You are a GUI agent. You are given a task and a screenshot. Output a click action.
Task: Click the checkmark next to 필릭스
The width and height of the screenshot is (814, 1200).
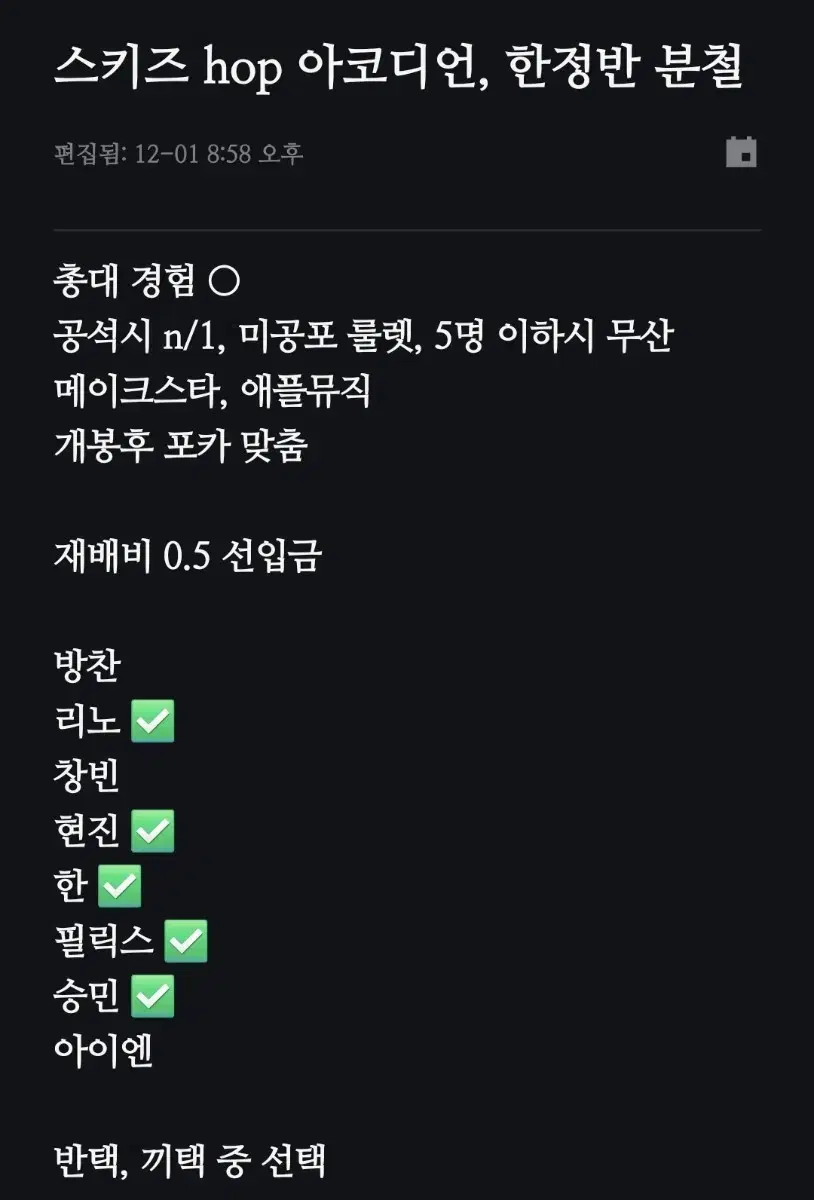pyautogui.click(x=186, y=941)
